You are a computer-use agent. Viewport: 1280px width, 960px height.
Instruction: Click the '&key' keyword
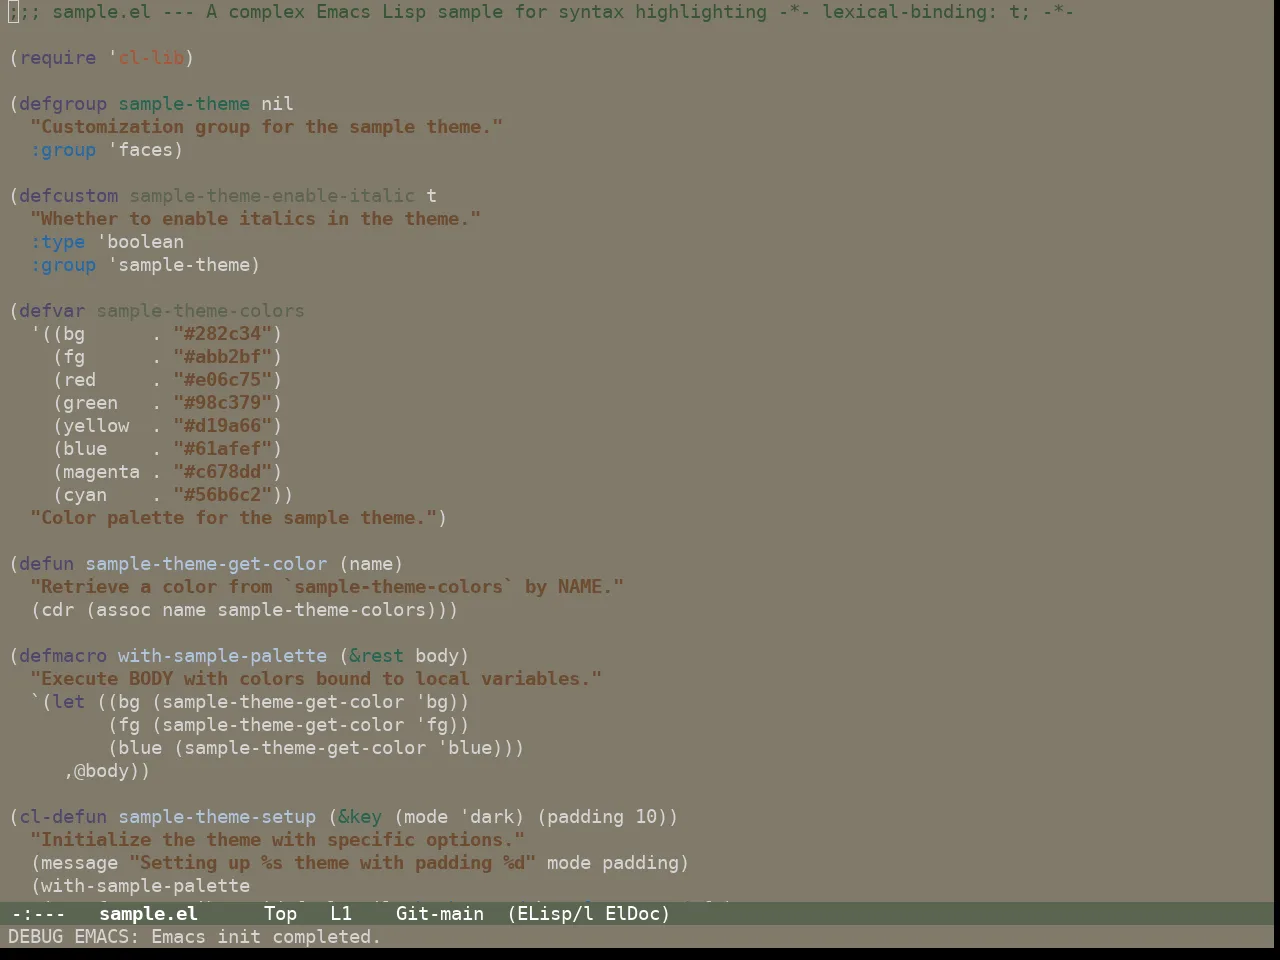[x=360, y=817]
